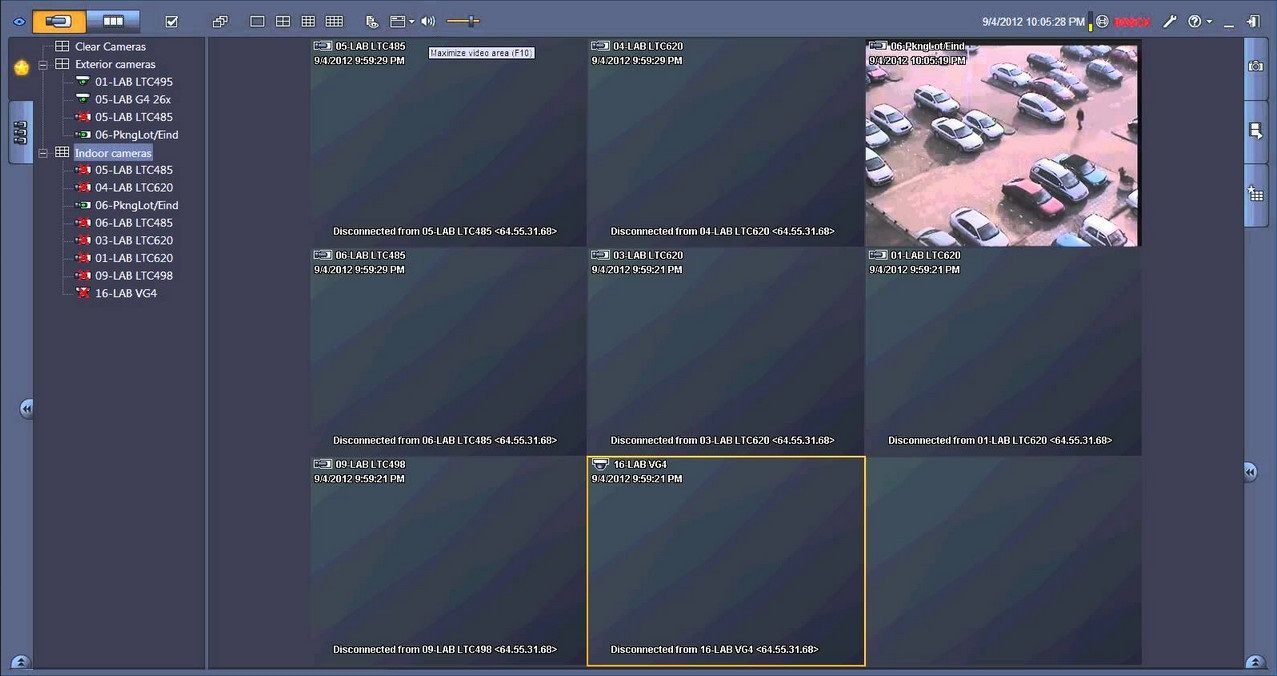Collapse the Indoor cameras tree node
Viewport: 1277px width, 676px height.
click(43, 152)
